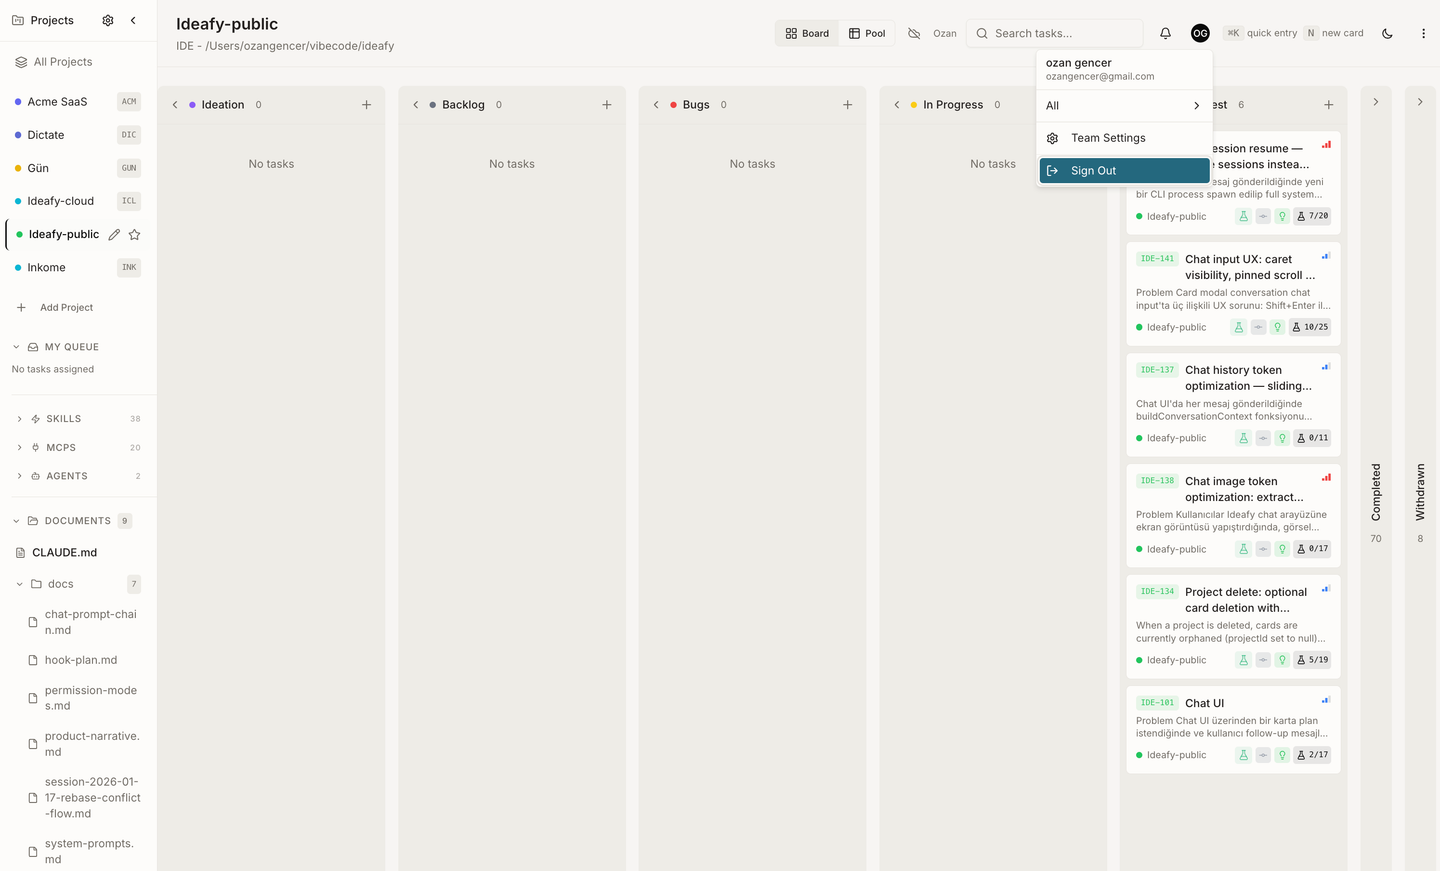Expand the Withdrawn column
The width and height of the screenshot is (1440, 871).
(1420, 102)
